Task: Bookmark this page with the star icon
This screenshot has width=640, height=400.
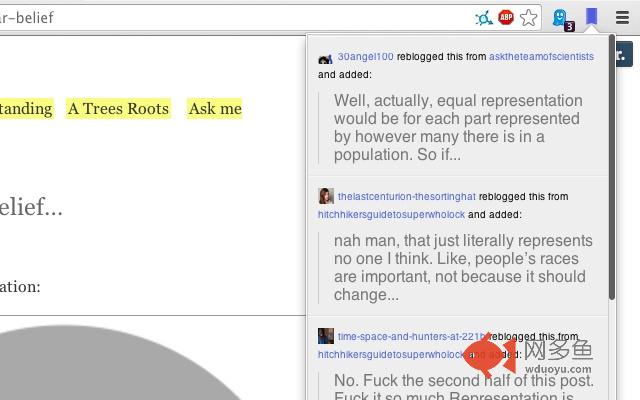Action: point(529,18)
